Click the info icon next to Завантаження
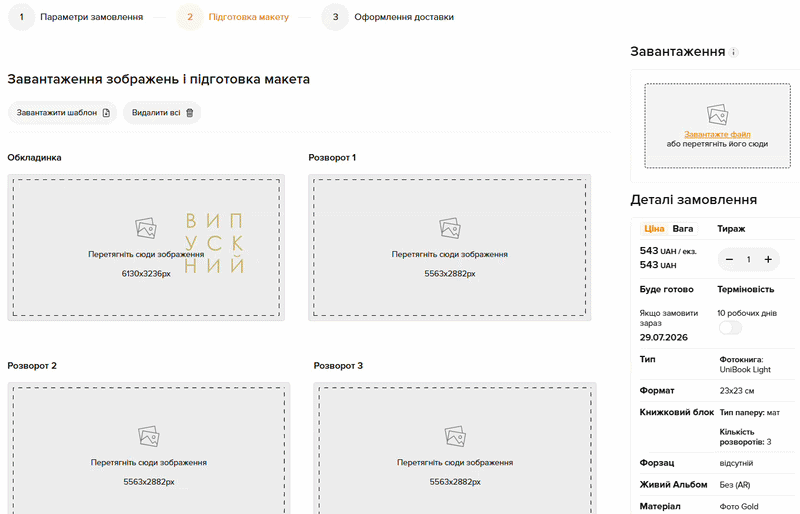 coord(734,52)
